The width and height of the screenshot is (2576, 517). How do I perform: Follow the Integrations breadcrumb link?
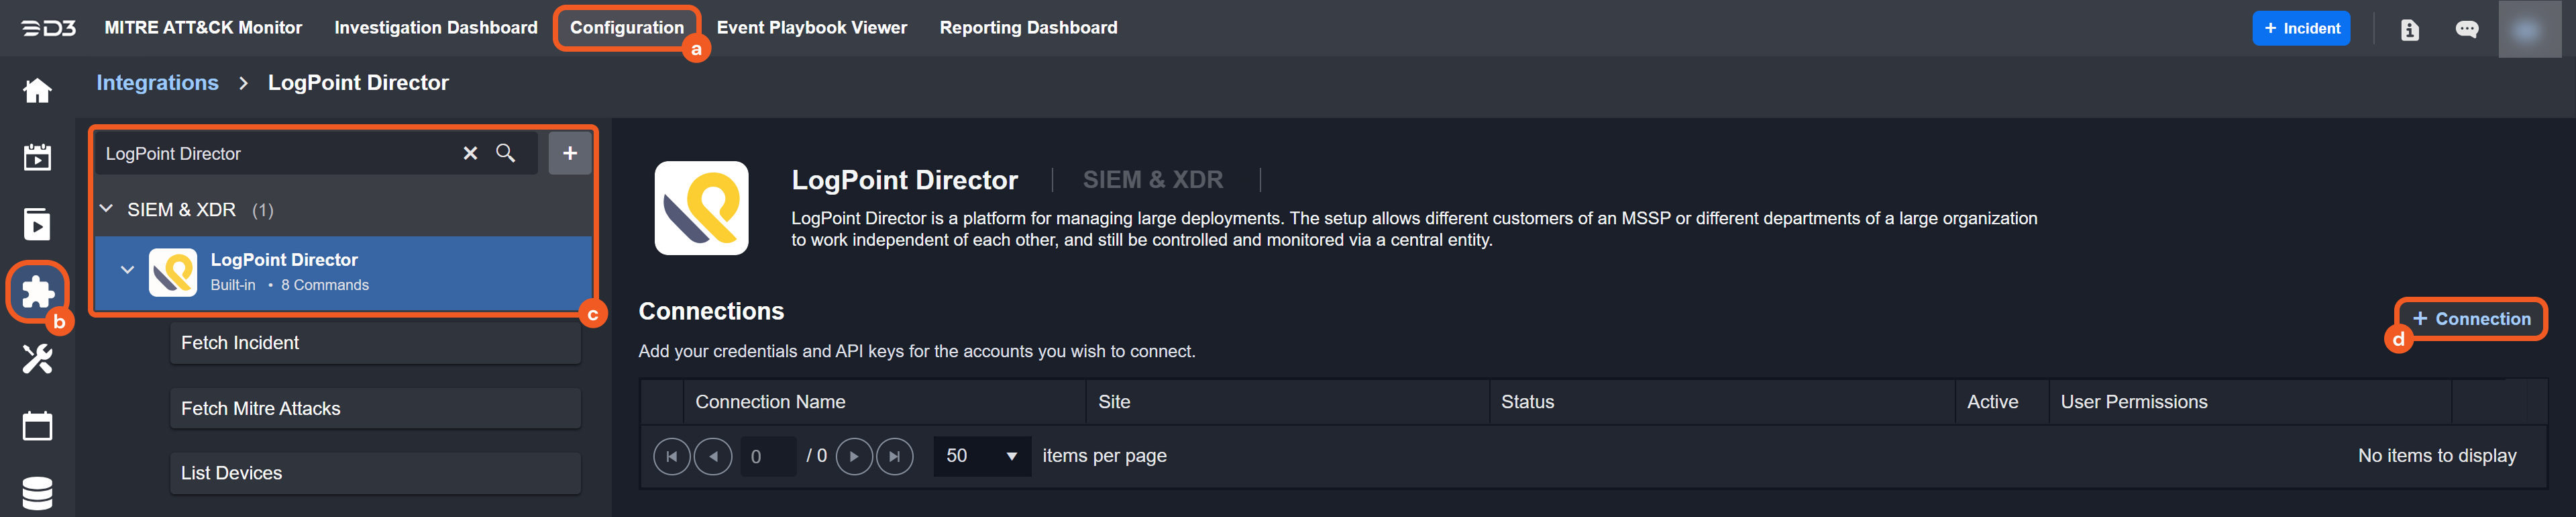157,83
